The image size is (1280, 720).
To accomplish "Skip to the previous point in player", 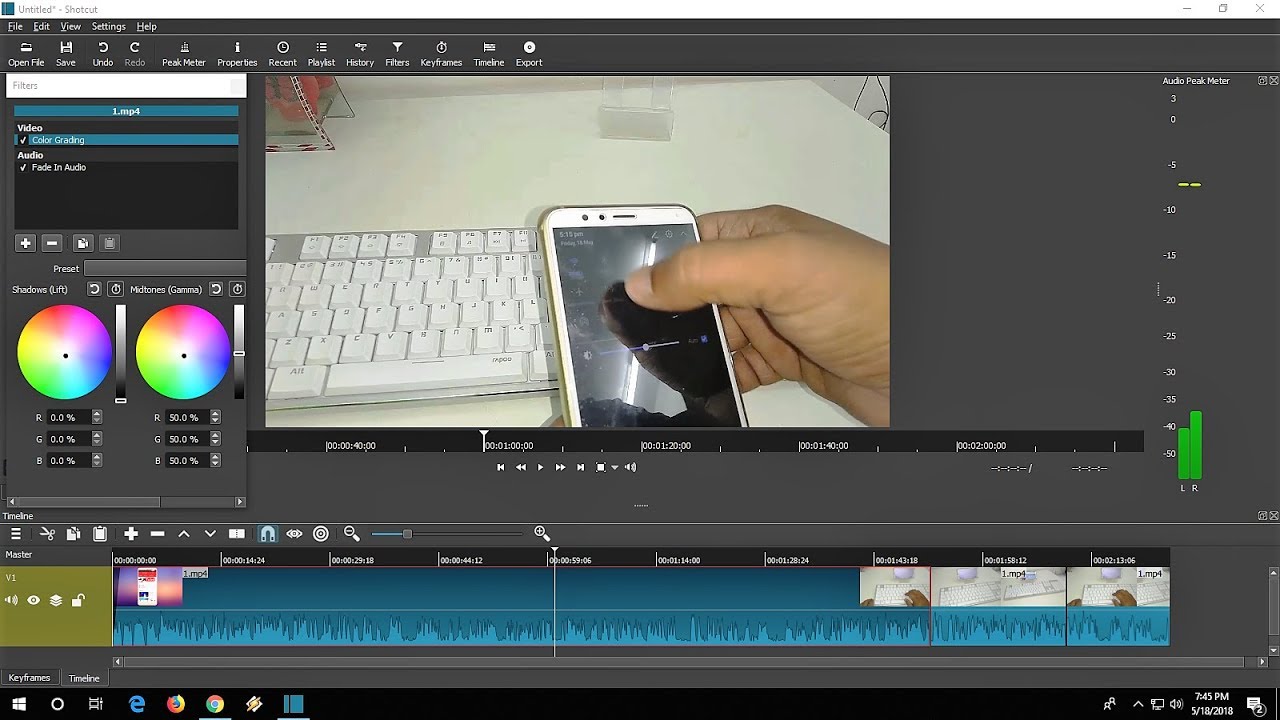I will pos(501,467).
